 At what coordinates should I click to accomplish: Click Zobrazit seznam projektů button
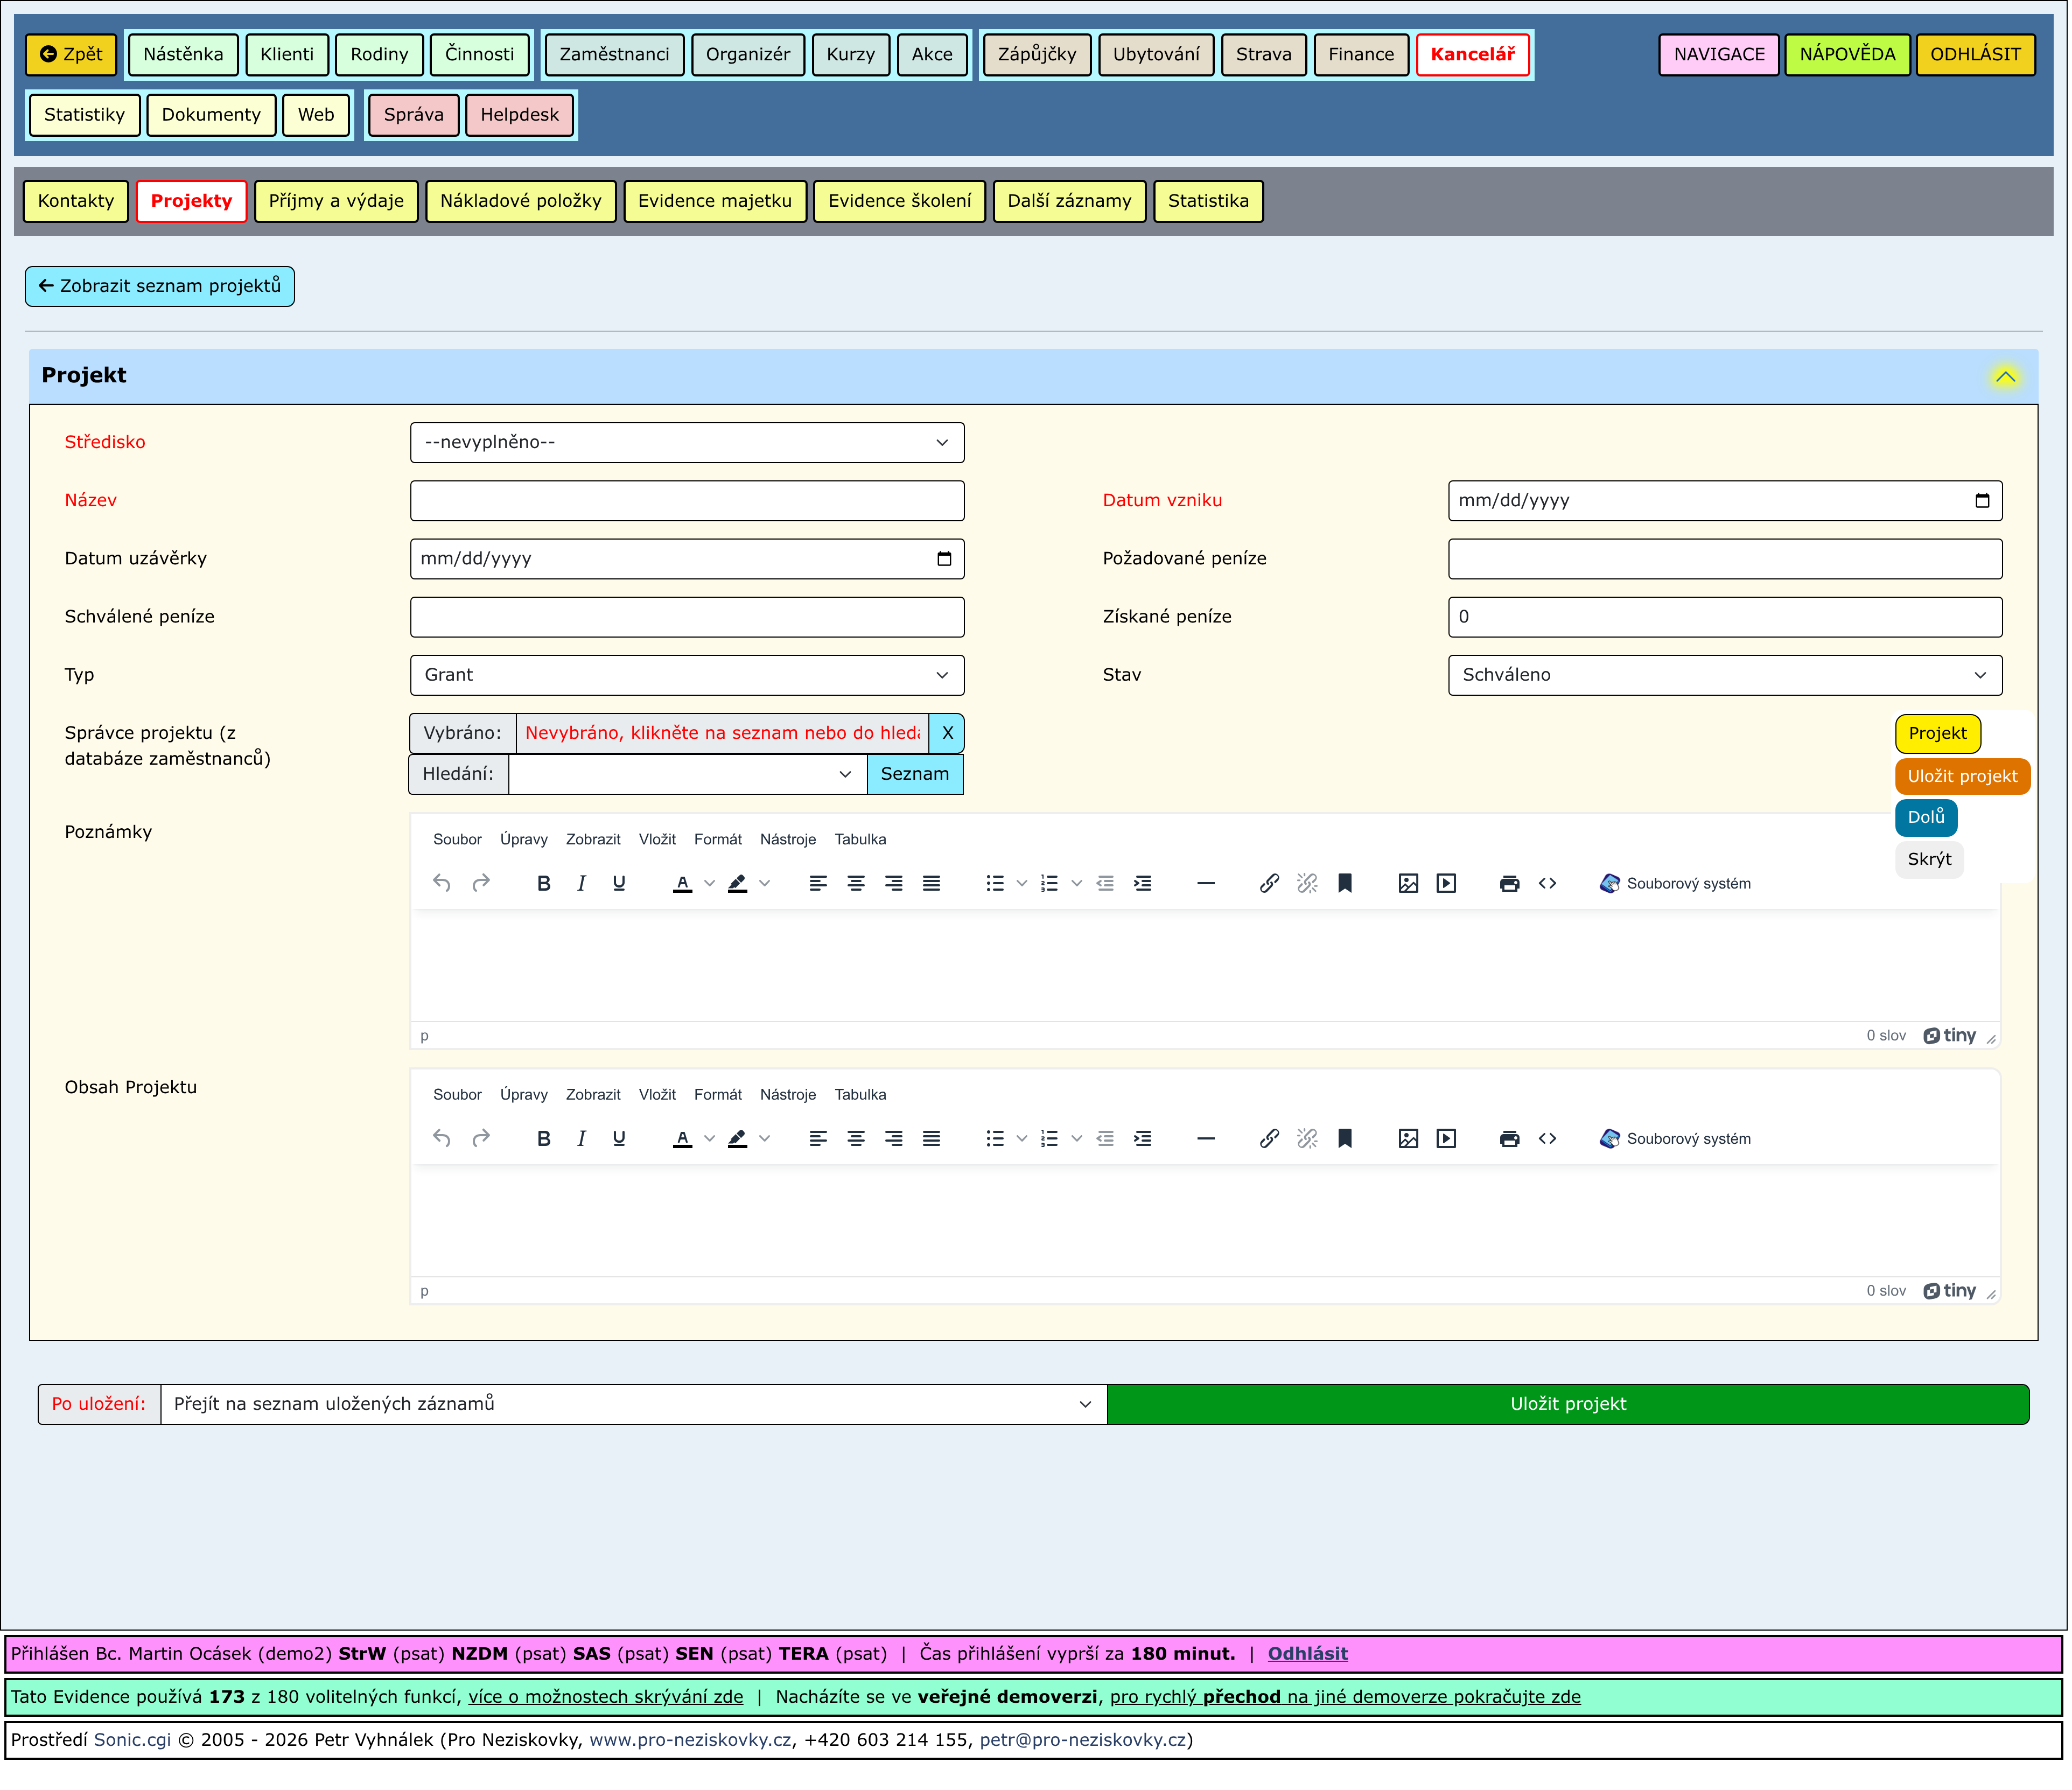coord(160,286)
